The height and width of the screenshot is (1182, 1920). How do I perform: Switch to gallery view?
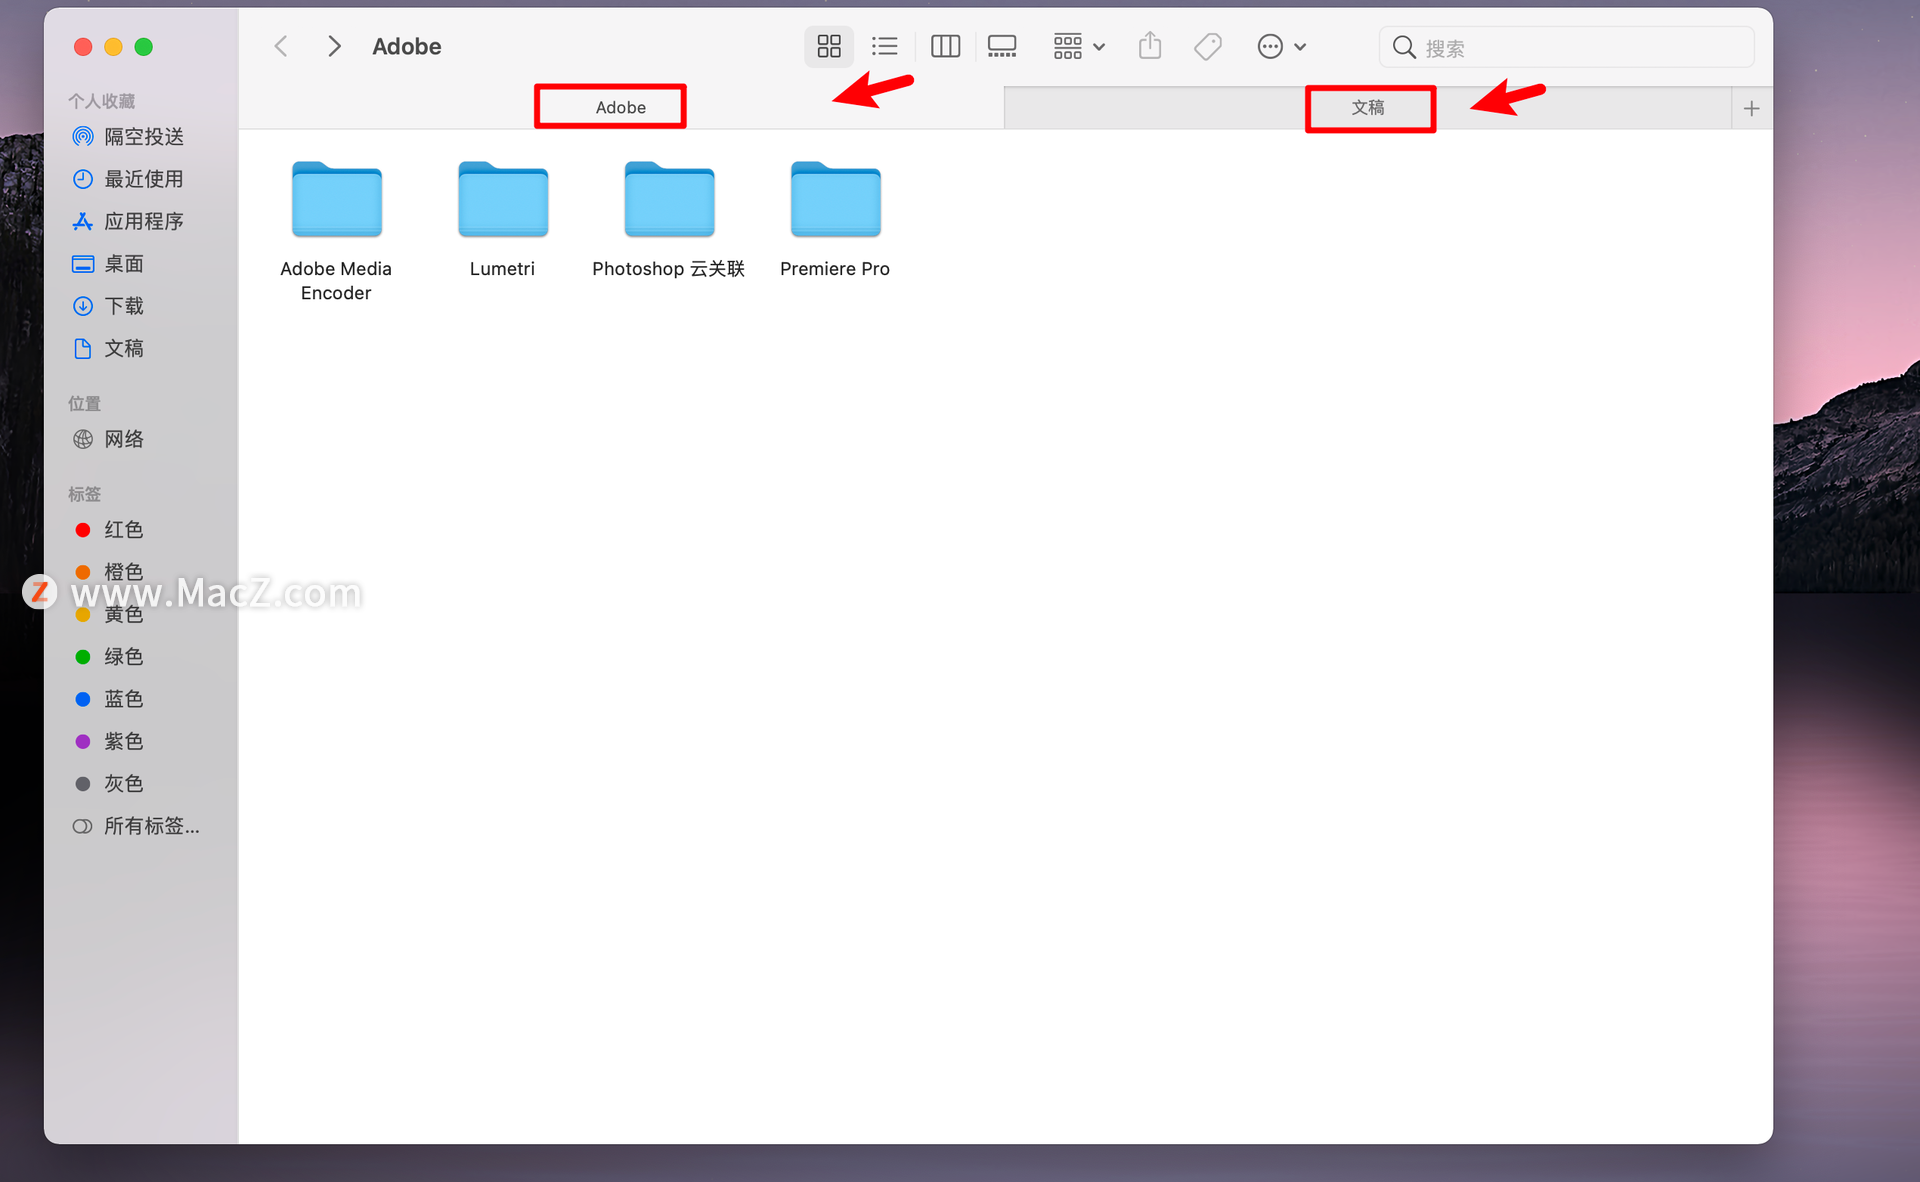pos(1002,47)
